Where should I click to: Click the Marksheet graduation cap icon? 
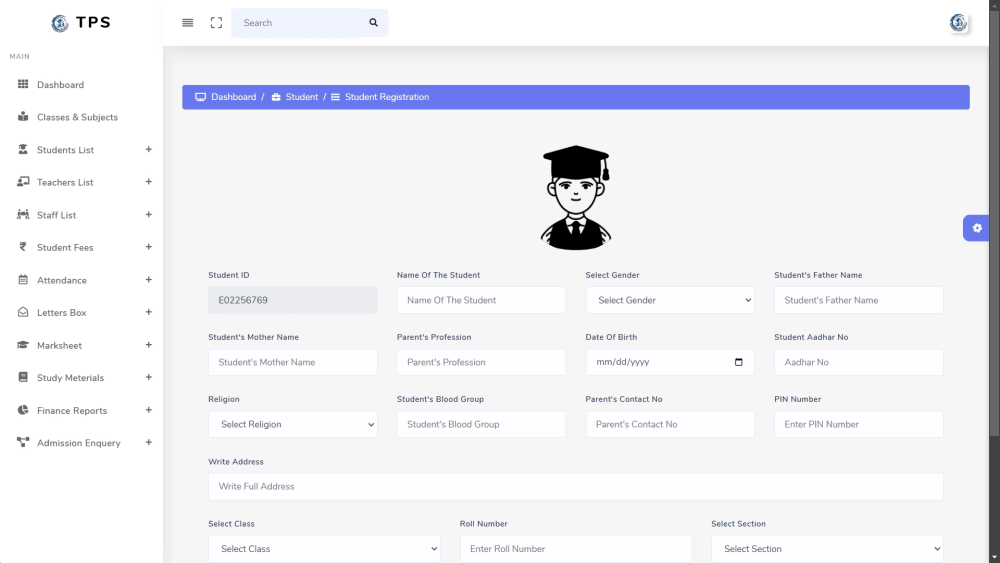coord(23,345)
